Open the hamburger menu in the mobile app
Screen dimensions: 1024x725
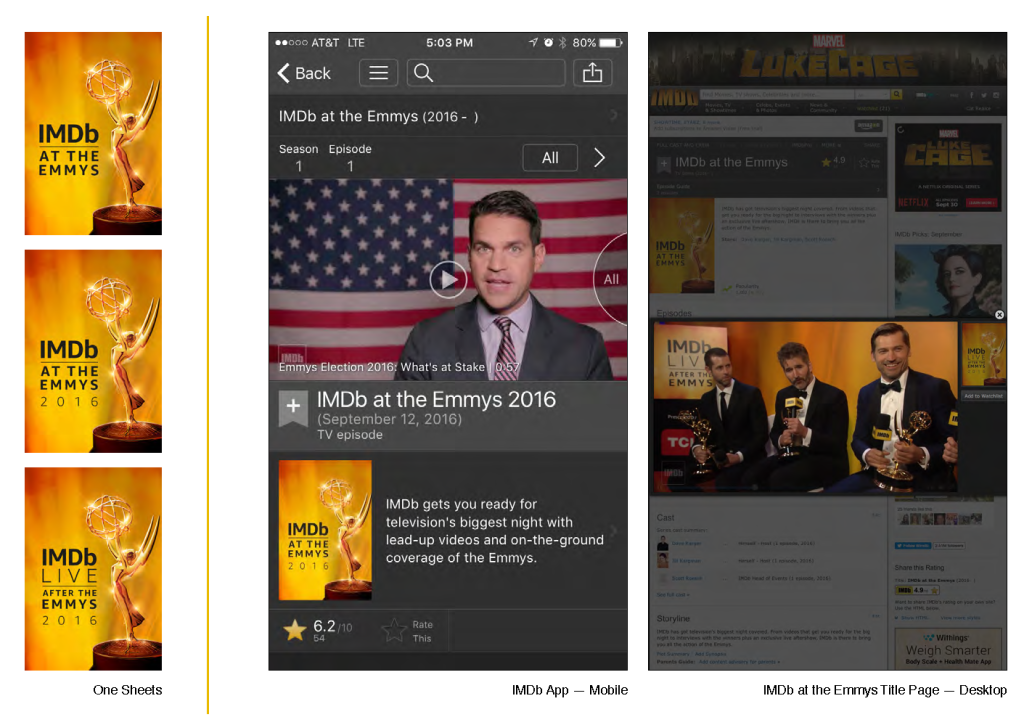point(378,72)
